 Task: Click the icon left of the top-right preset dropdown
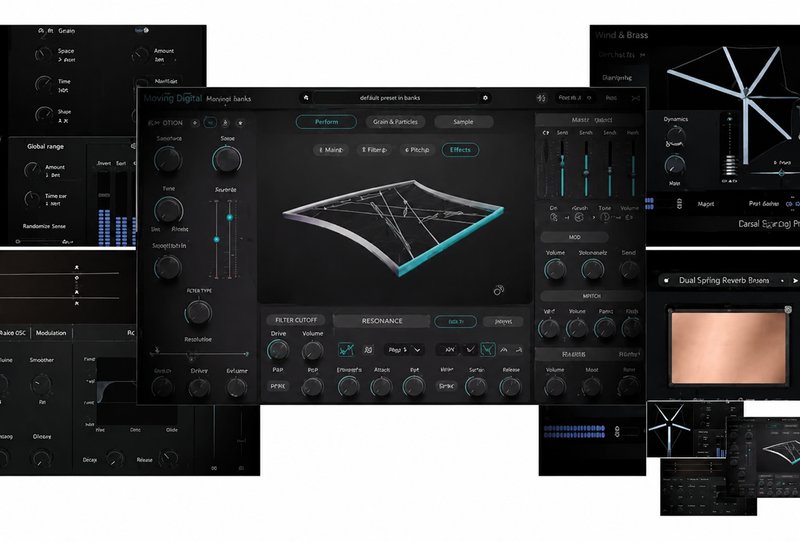pos(541,98)
